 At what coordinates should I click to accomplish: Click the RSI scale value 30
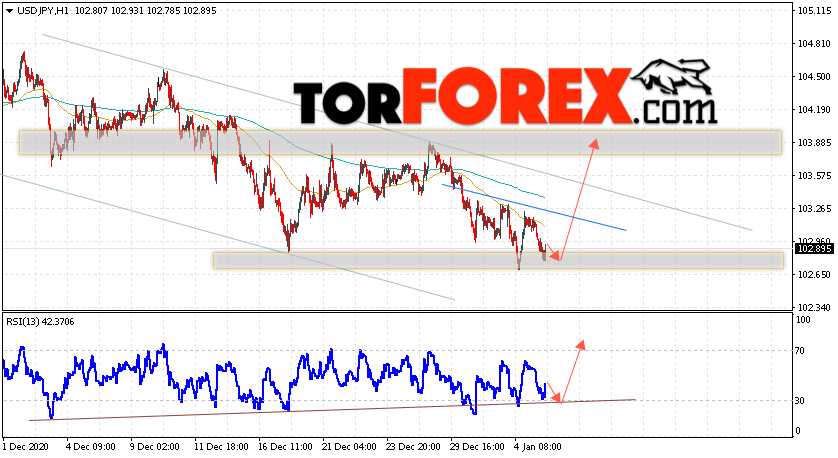(x=800, y=401)
